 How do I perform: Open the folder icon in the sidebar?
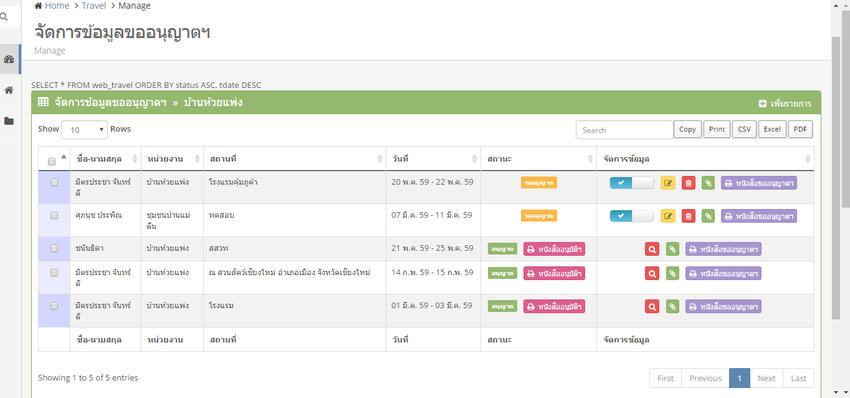click(x=9, y=121)
